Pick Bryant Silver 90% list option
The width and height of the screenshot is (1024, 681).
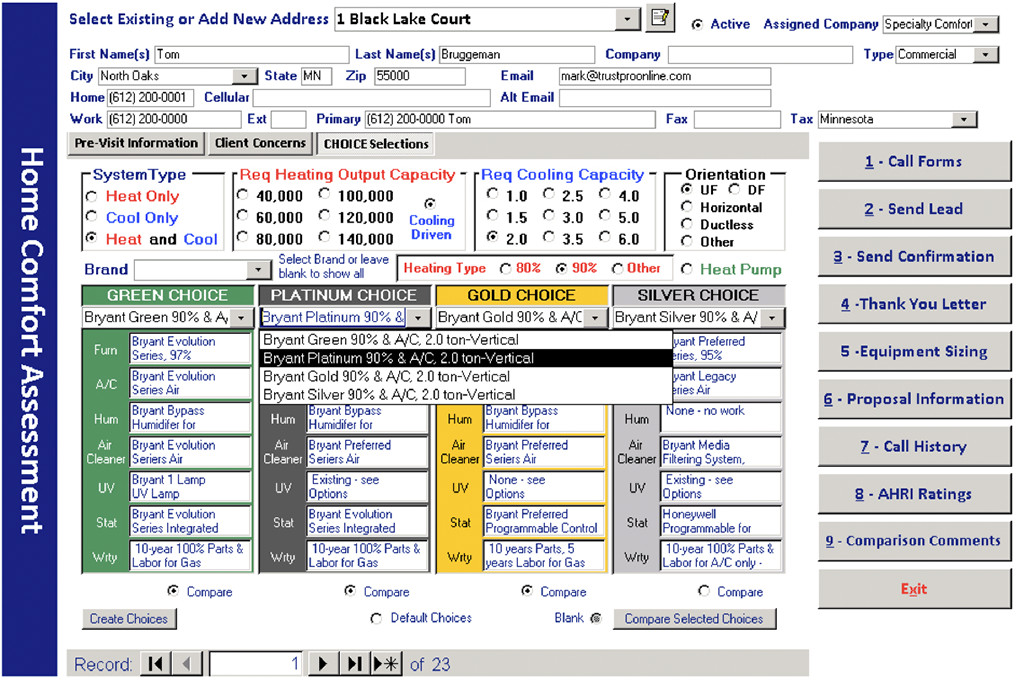coord(466,395)
